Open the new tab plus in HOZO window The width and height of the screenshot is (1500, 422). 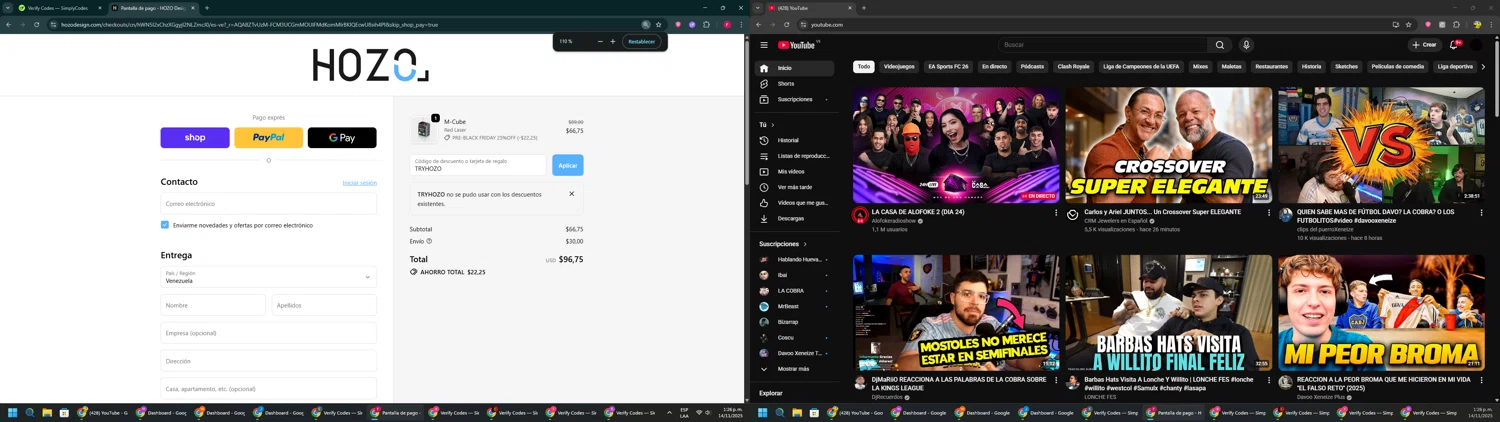(207, 8)
